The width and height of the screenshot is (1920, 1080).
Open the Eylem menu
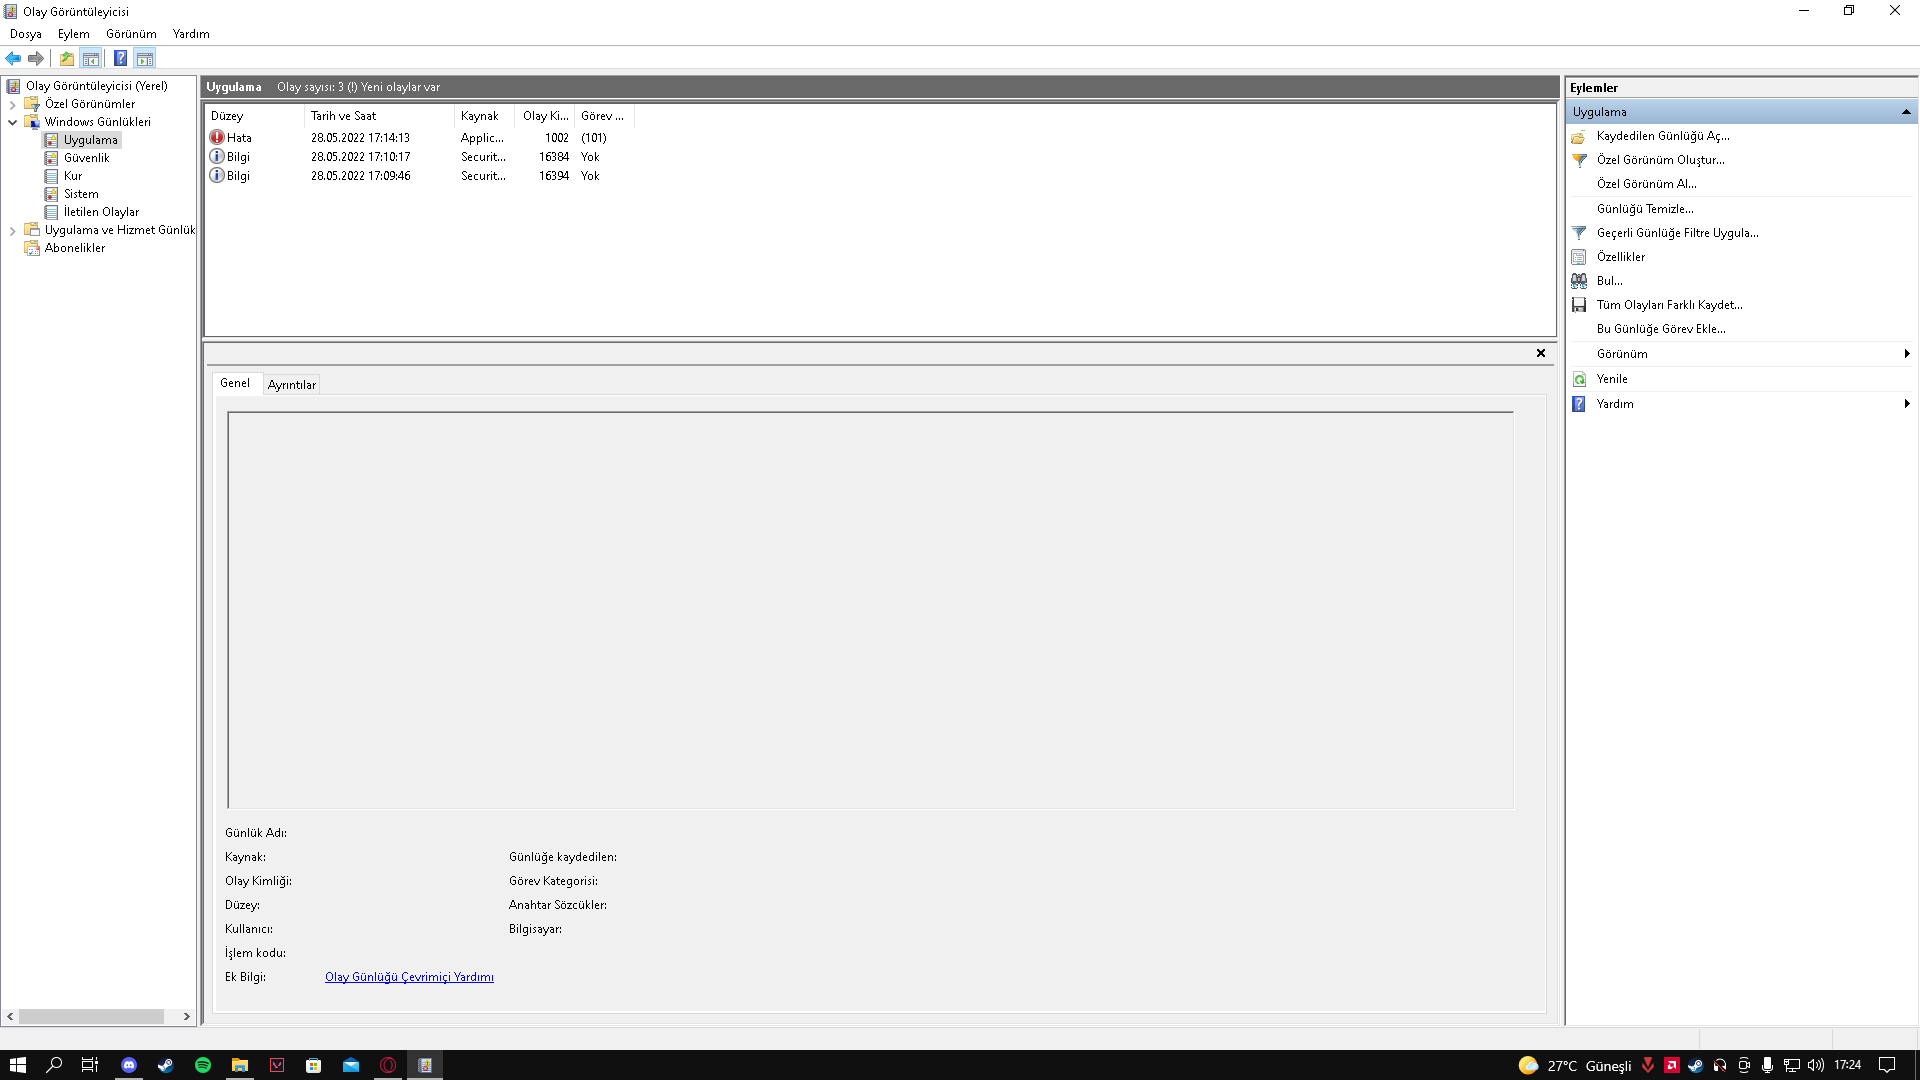pos(73,34)
